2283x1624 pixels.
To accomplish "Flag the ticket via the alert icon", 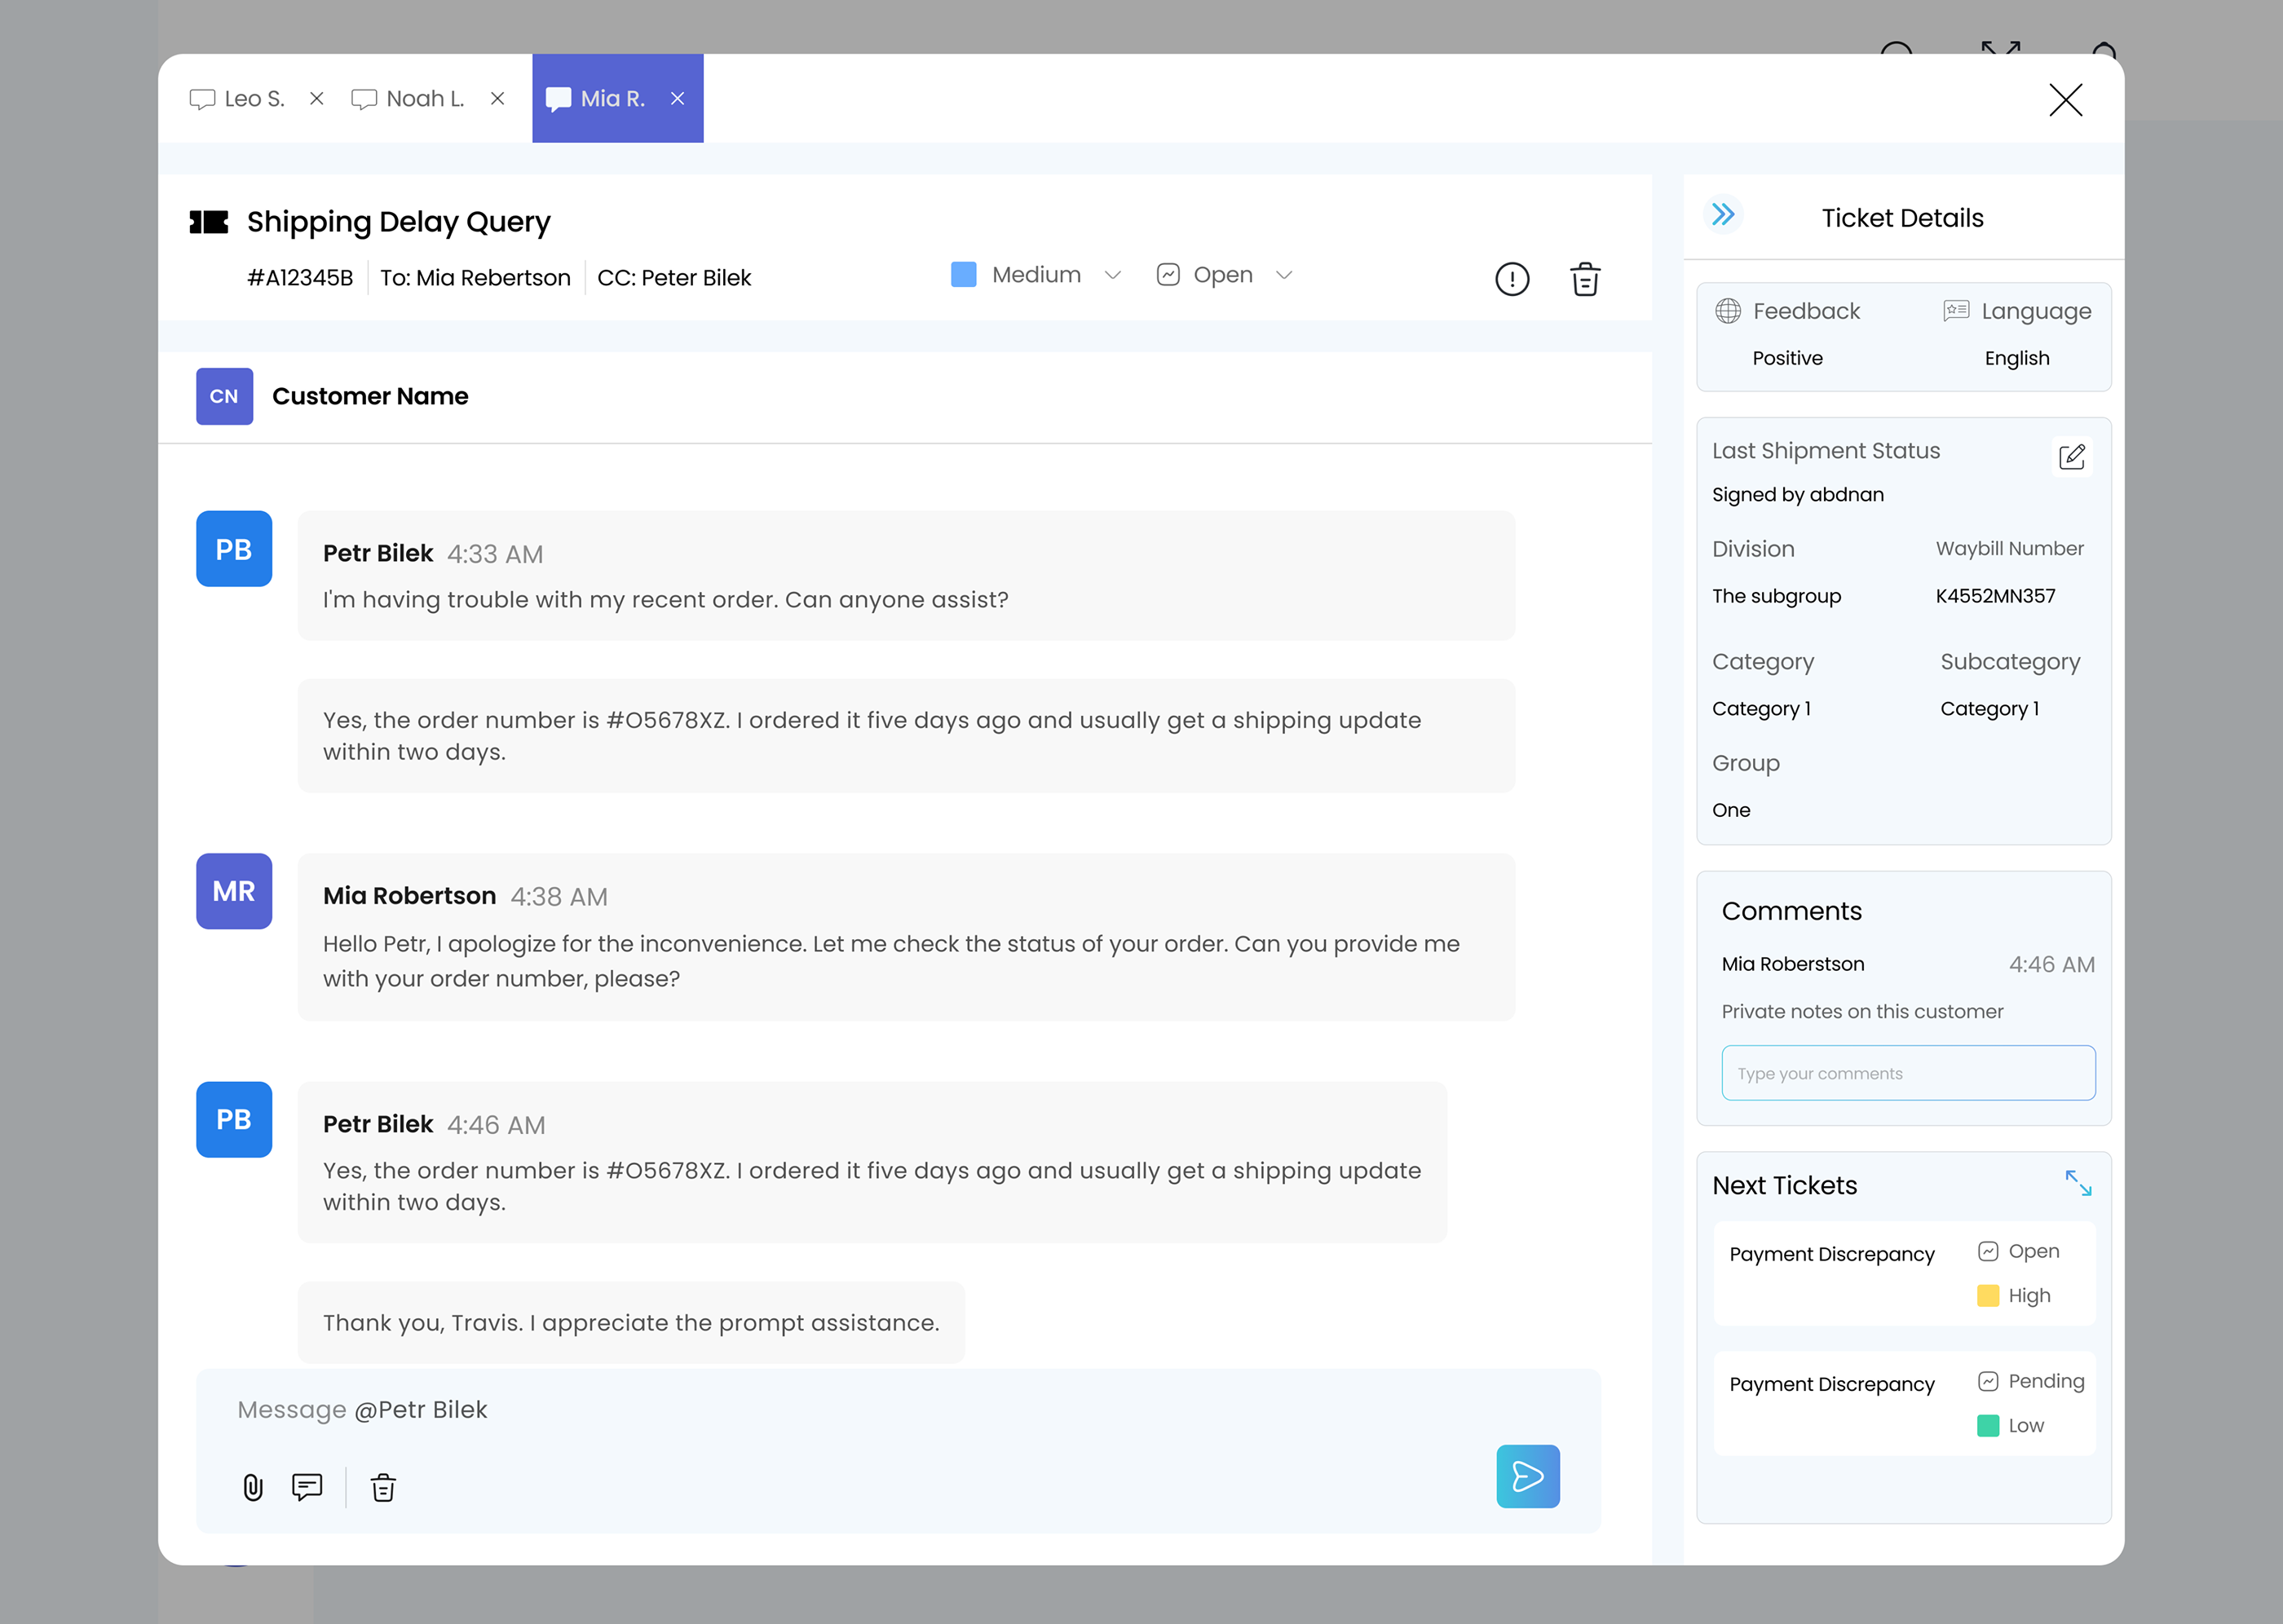I will tap(1512, 279).
